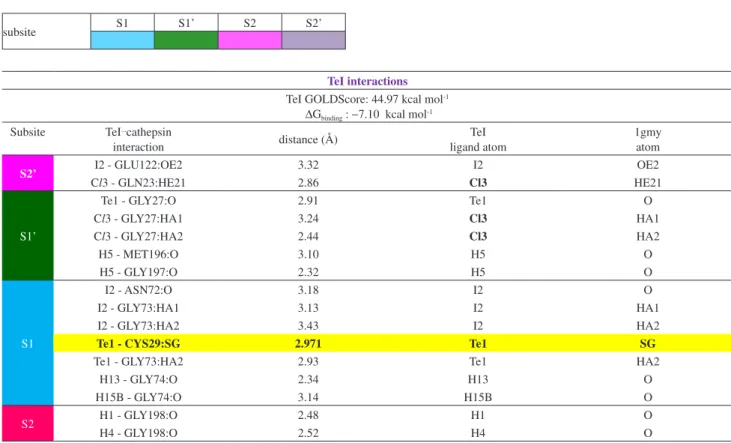
Task: Click the distance value 2.91
Action: (308, 201)
